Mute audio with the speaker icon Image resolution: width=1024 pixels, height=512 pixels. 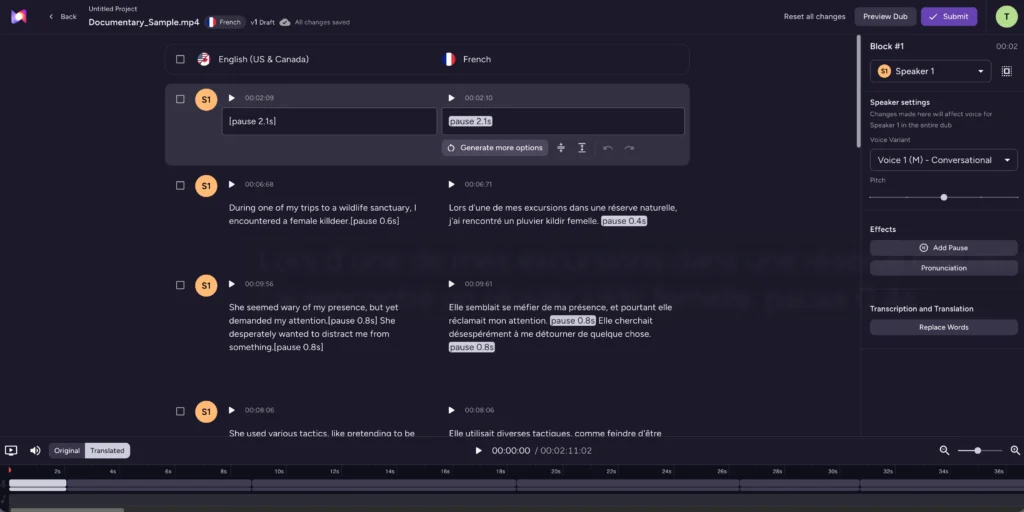coord(35,451)
